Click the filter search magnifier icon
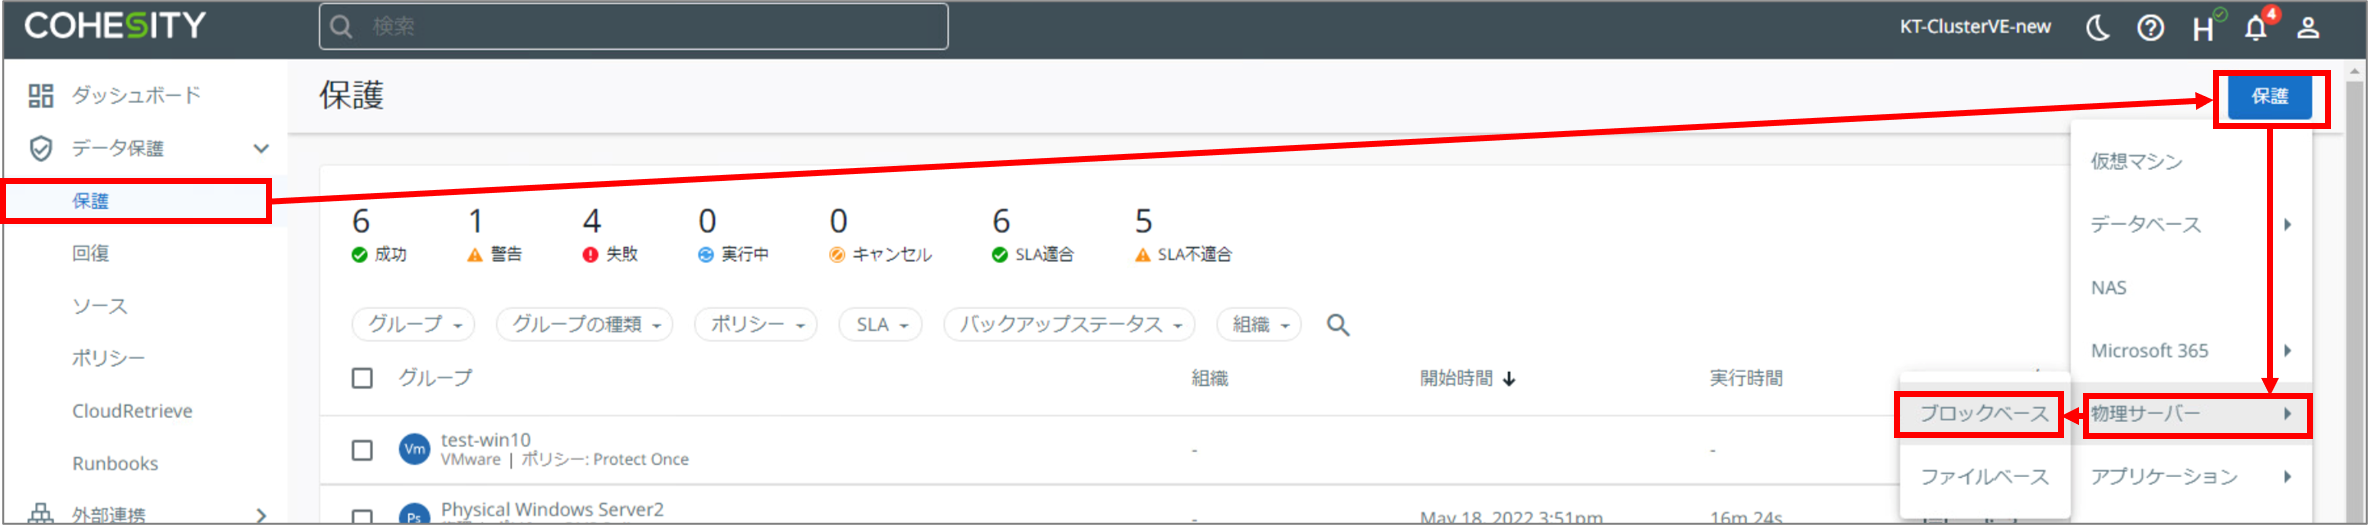The image size is (2368, 525). tap(1338, 325)
